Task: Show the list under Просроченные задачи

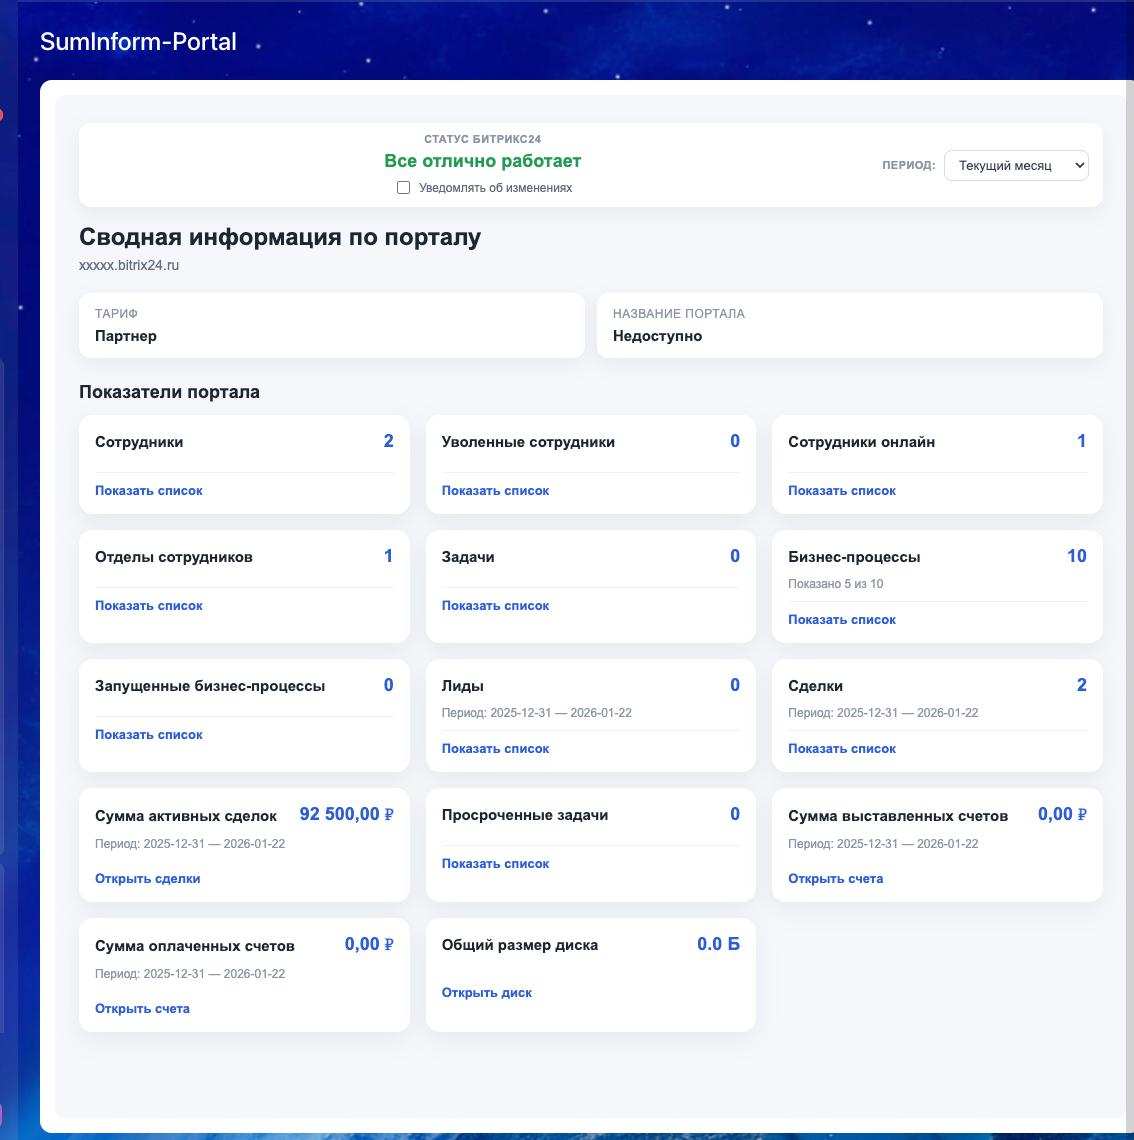Action: (495, 864)
